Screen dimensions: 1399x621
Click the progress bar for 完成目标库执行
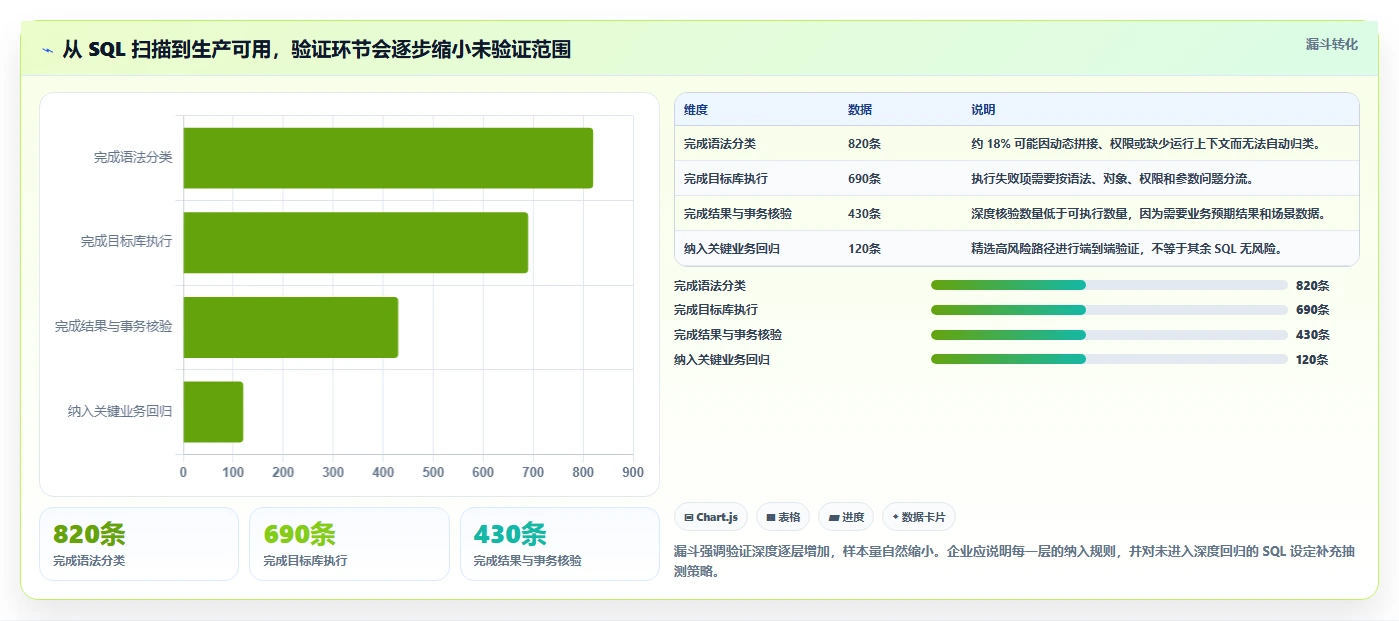1109,310
